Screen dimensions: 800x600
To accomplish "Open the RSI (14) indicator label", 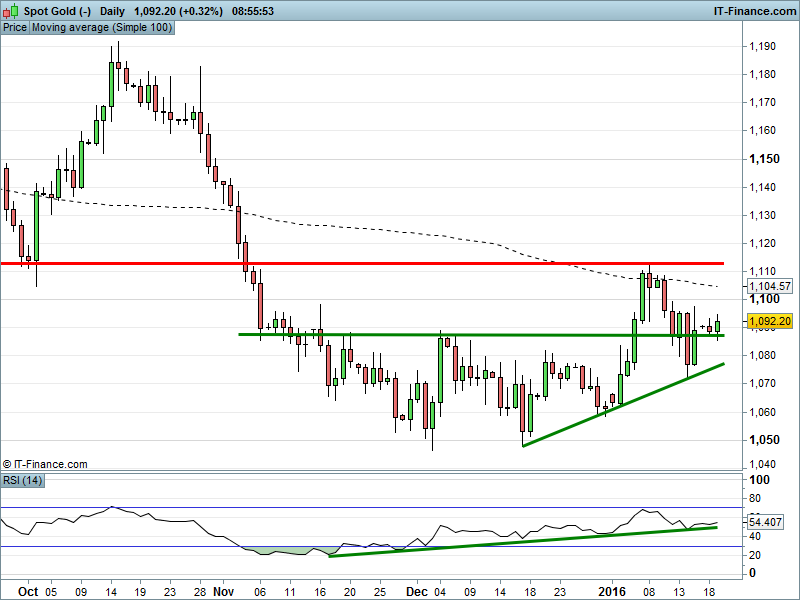I will [x=20, y=481].
